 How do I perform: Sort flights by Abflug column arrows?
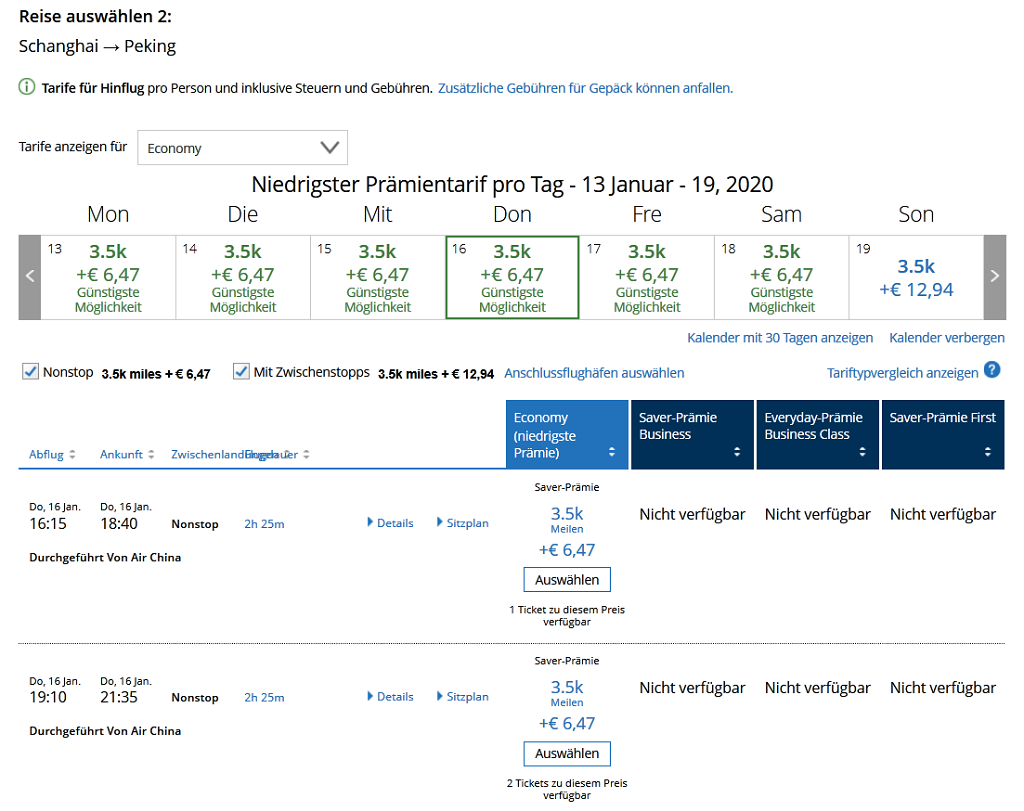[73, 455]
